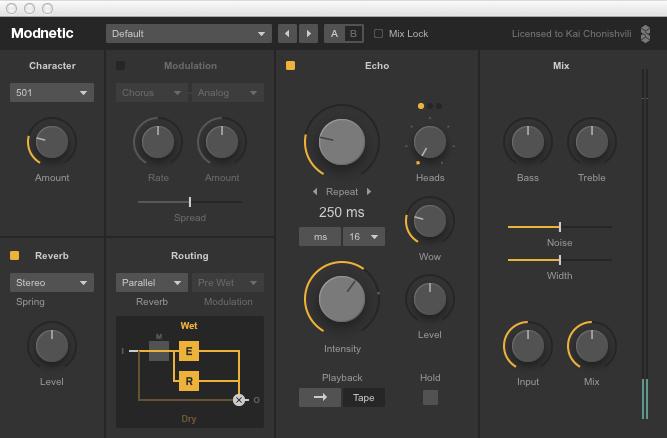Click the Tape playback button

click(364, 397)
